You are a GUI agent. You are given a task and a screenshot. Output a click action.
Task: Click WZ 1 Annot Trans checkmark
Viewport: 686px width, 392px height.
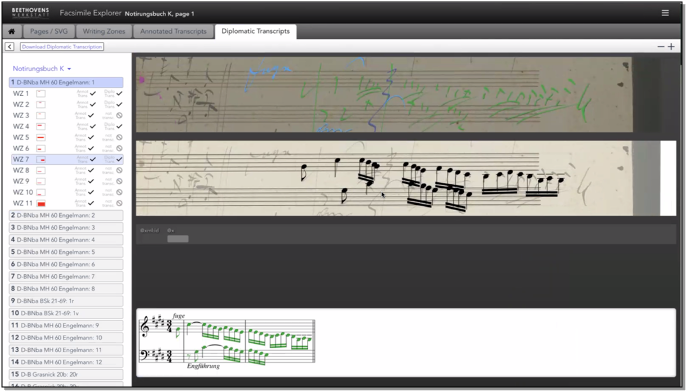click(x=92, y=93)
